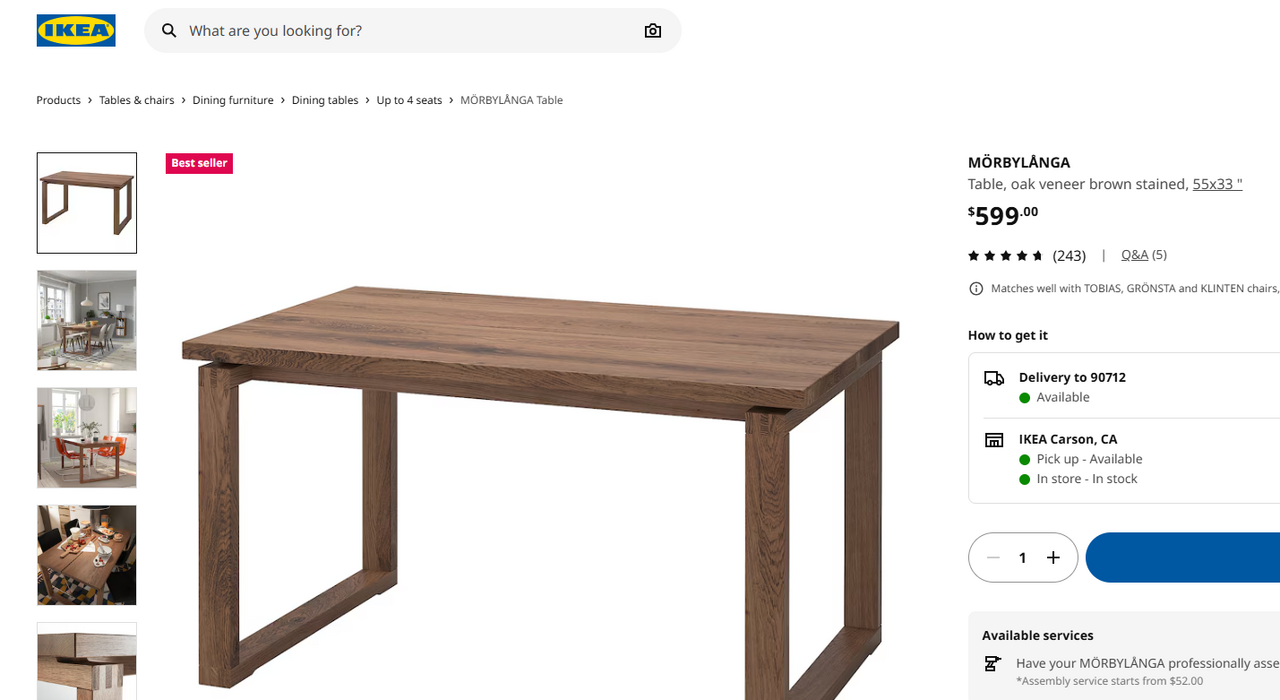Decrease quantity with the minus button
Screen dimensions: 1280x700
click(x=993, y=558)
